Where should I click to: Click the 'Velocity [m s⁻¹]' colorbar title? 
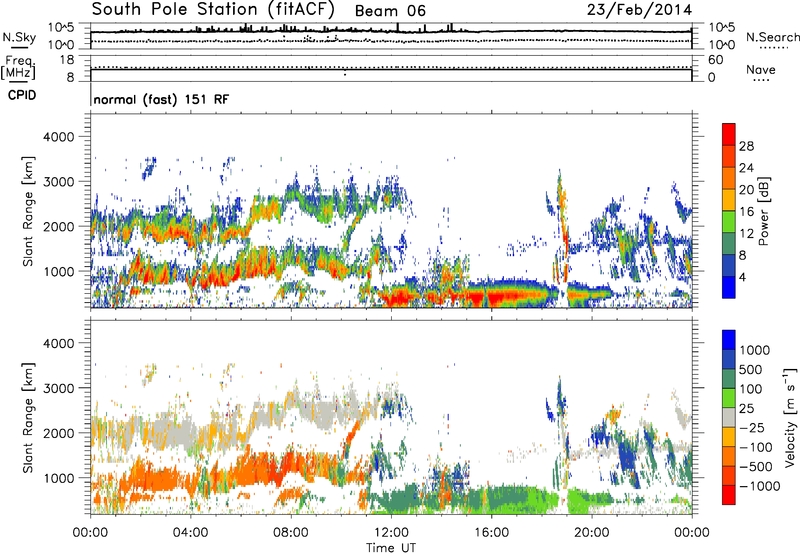(x=791, y=417)
